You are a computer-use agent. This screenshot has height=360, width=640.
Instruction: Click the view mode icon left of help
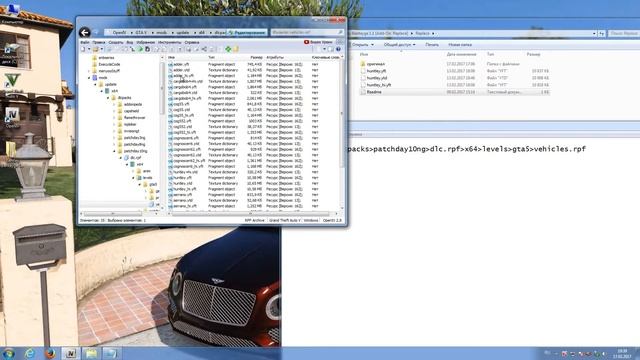point(331,49)
